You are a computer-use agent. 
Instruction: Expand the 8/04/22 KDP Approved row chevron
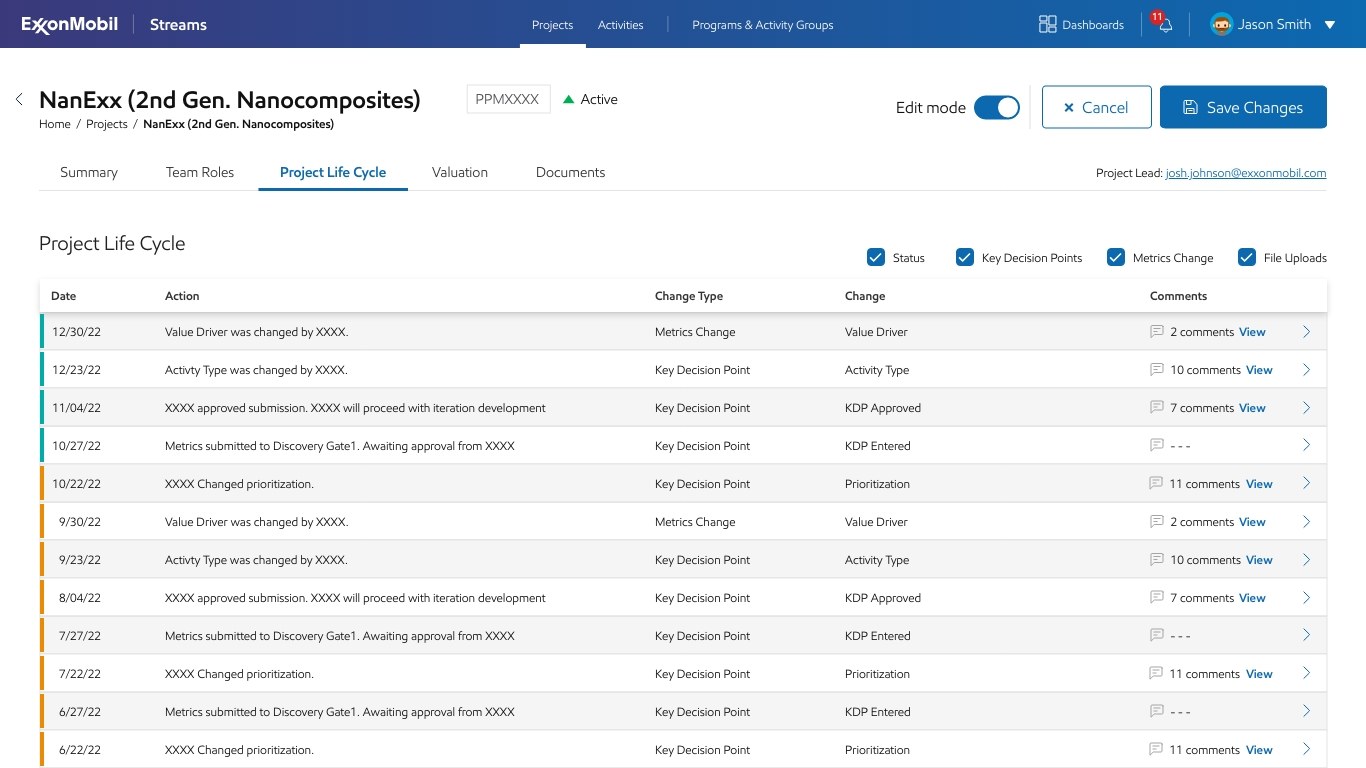click(1306, 597)
